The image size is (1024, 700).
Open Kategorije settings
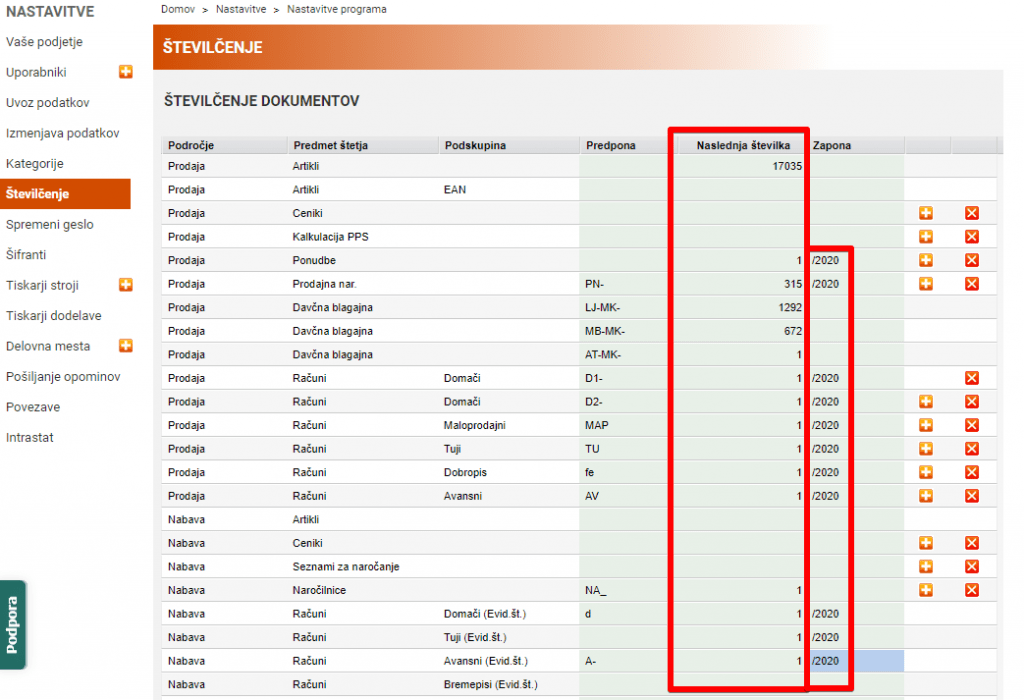pos(35,163)
